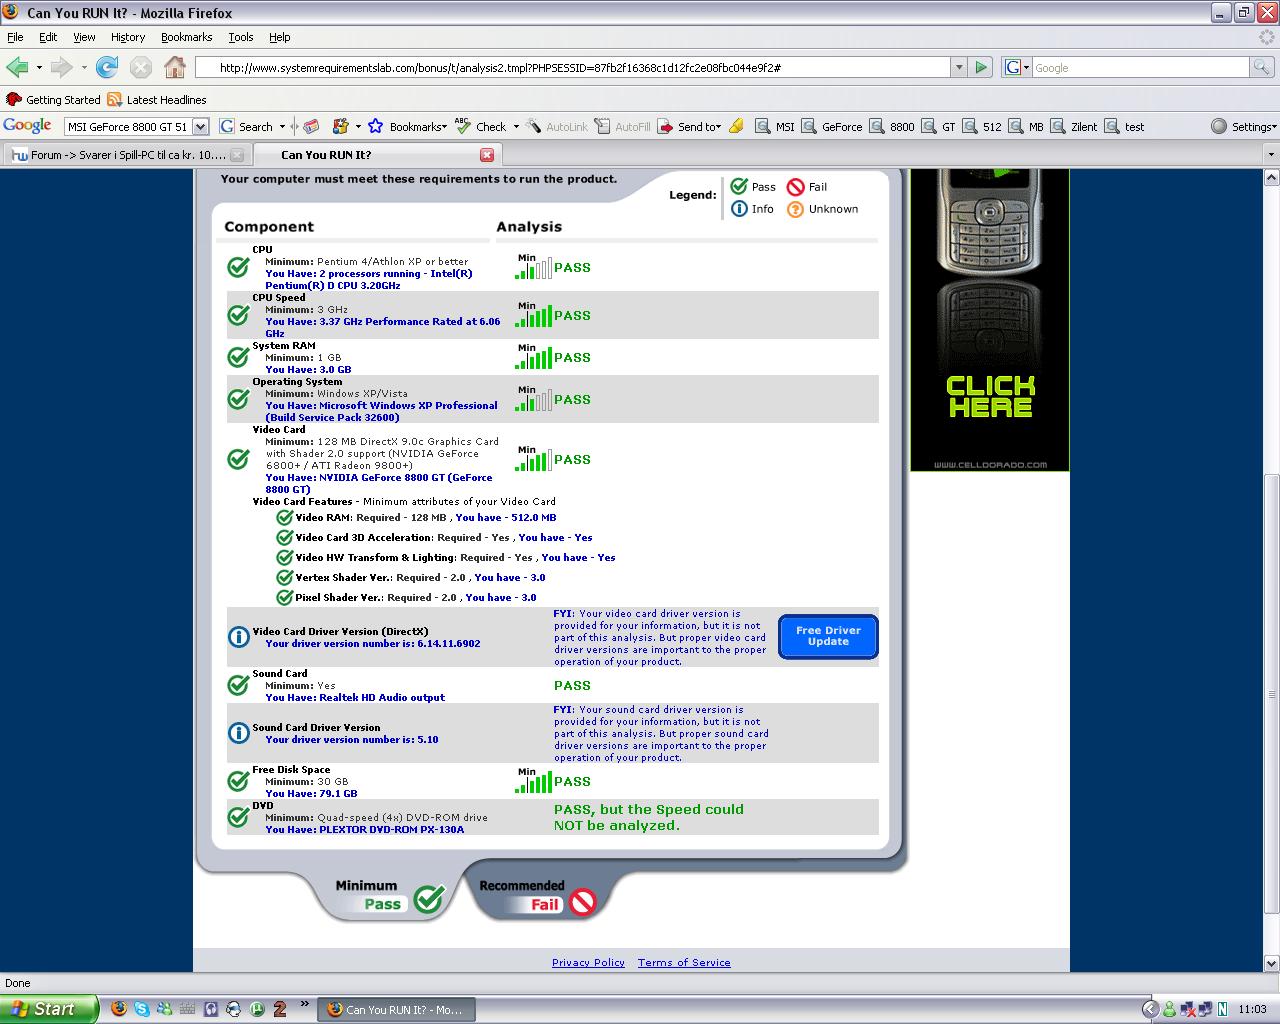This screenshot has width=1280, height=1024.
Task: Click the Google logo on Google toolbar
Action: point(27,126)
